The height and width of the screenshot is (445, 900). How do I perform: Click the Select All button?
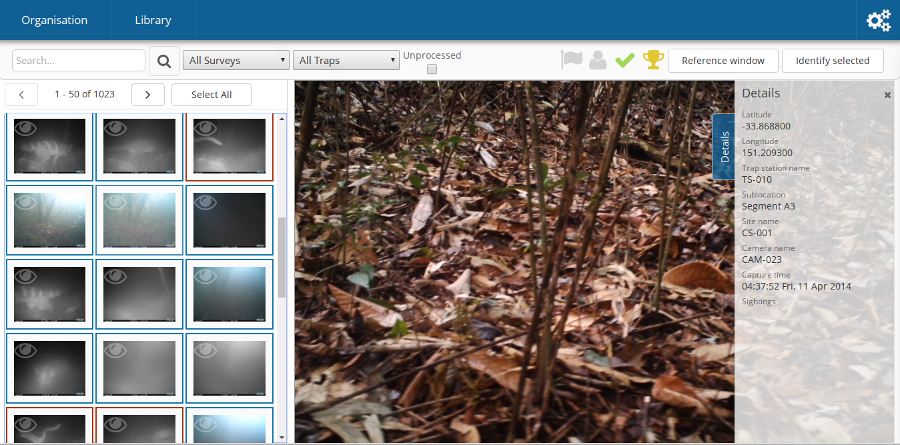point(211,95)
